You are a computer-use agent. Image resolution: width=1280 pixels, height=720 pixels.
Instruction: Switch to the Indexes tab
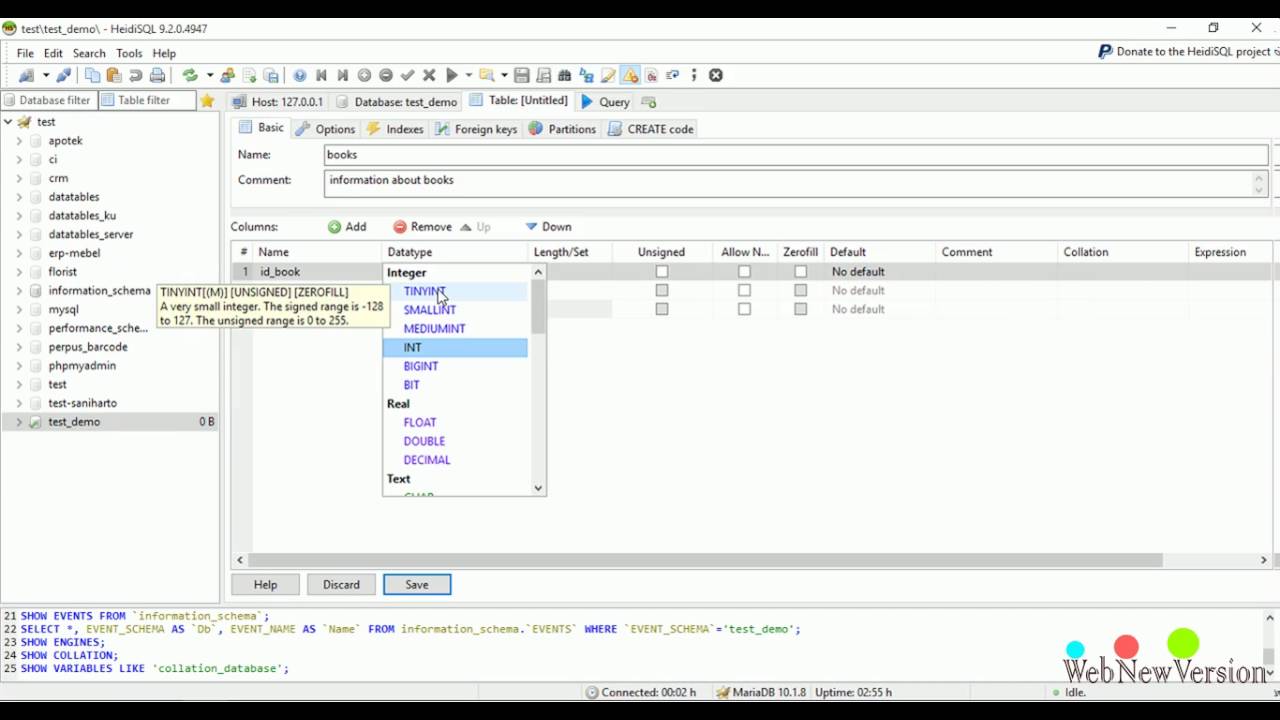[395, 129]
